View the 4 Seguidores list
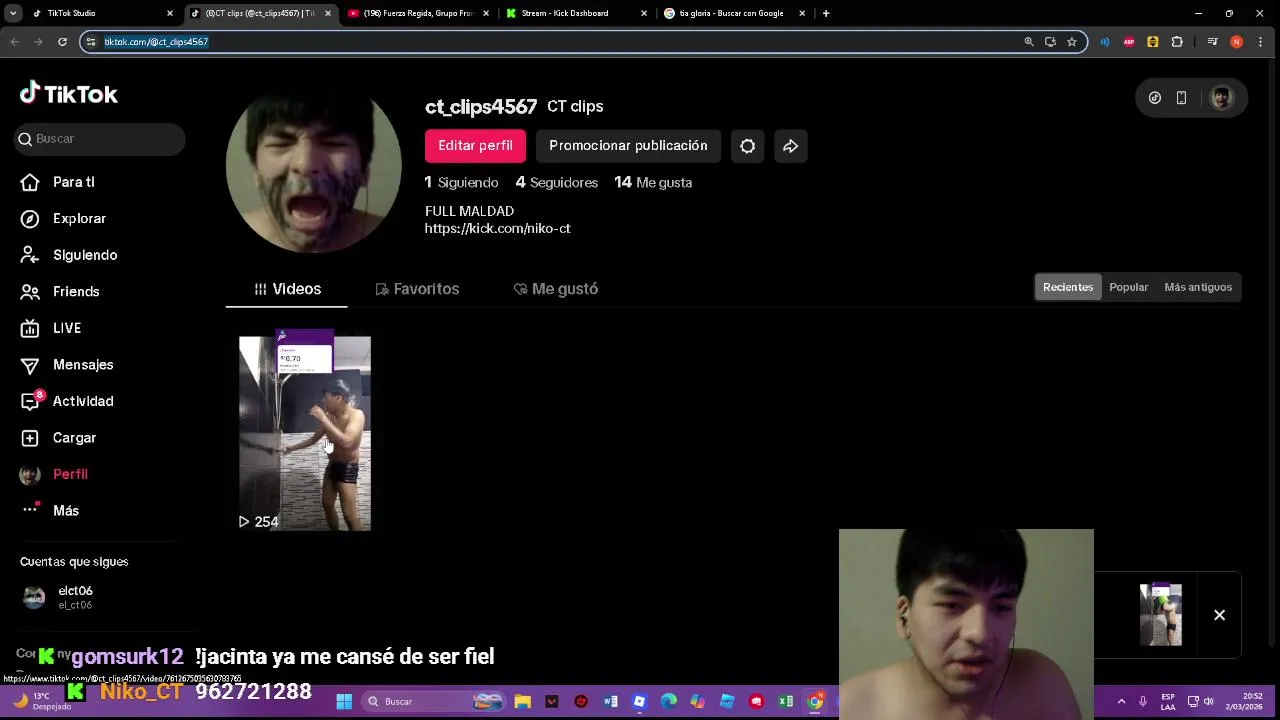The height and width of the screenshot is (720, 1280). point(556,182)
